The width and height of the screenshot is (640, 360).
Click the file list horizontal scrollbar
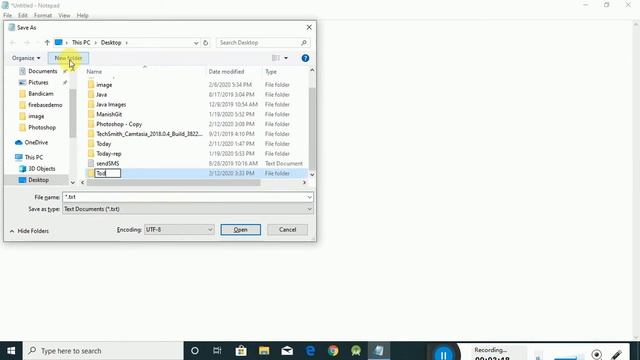point(173,182)
